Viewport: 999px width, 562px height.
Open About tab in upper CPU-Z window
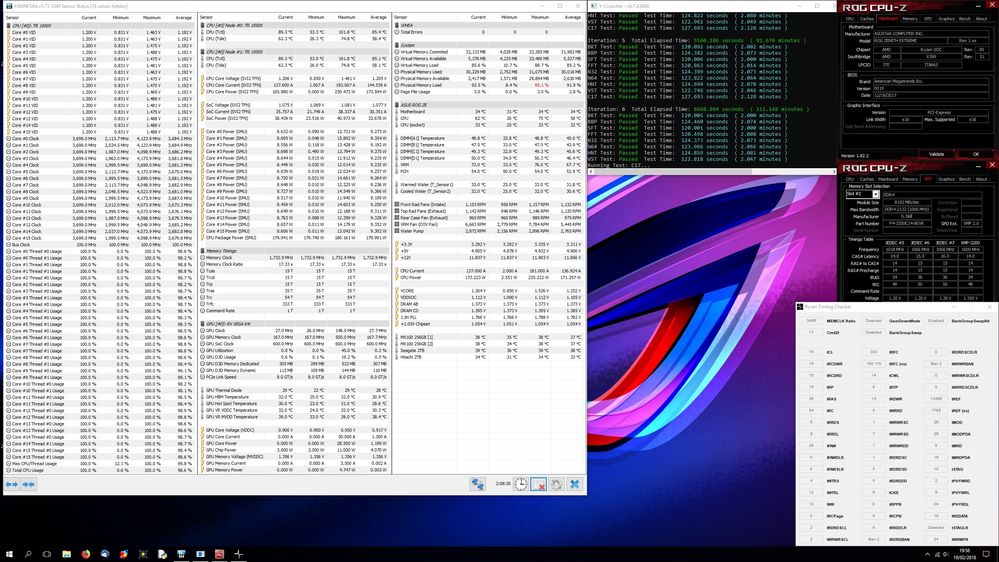coord(981,18)
